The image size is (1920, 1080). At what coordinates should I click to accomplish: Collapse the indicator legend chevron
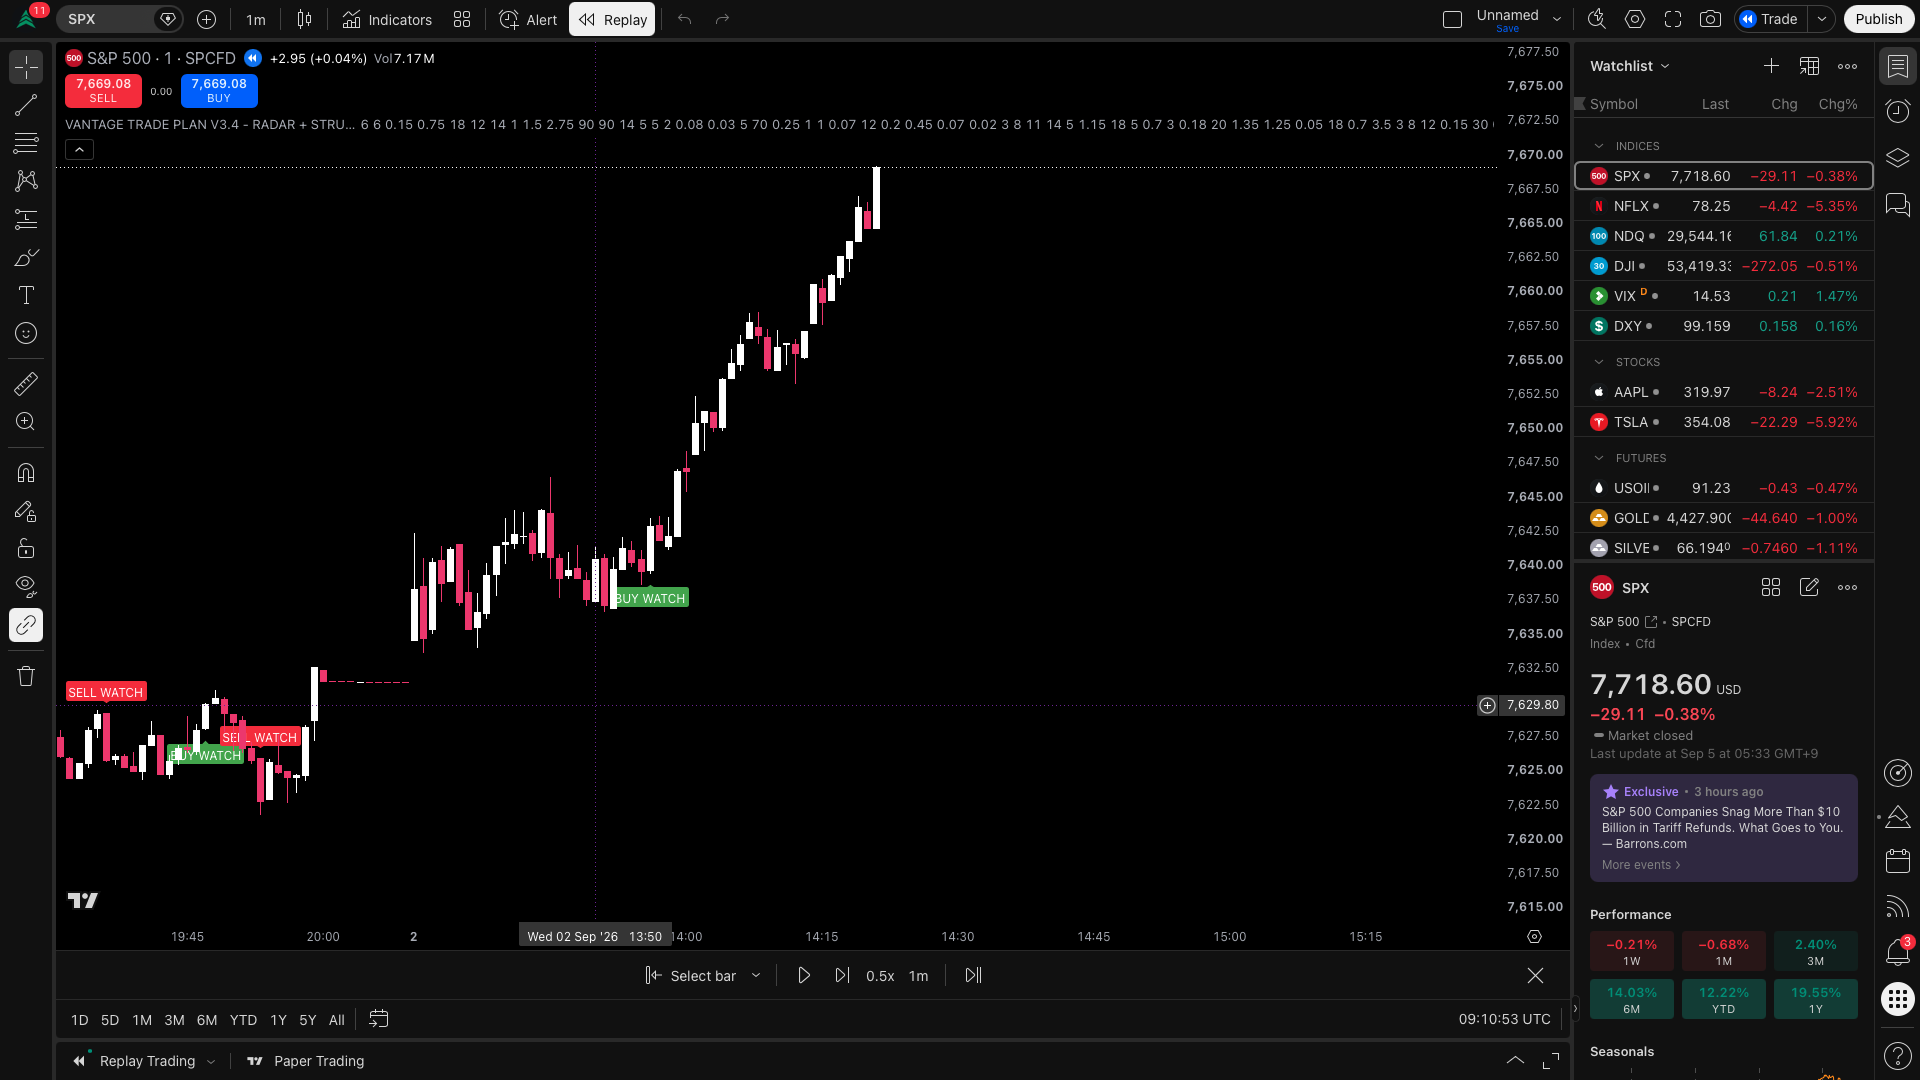click(79, 150)
